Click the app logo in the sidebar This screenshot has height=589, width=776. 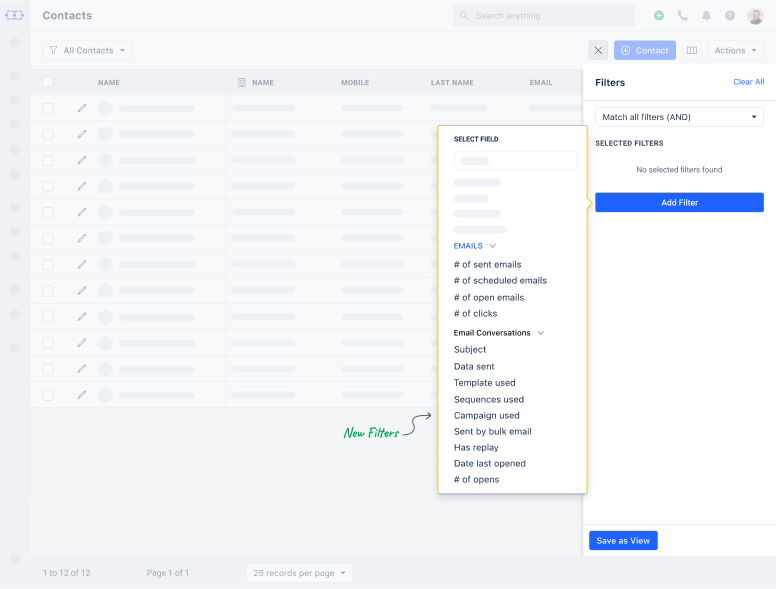pos(14,15)
